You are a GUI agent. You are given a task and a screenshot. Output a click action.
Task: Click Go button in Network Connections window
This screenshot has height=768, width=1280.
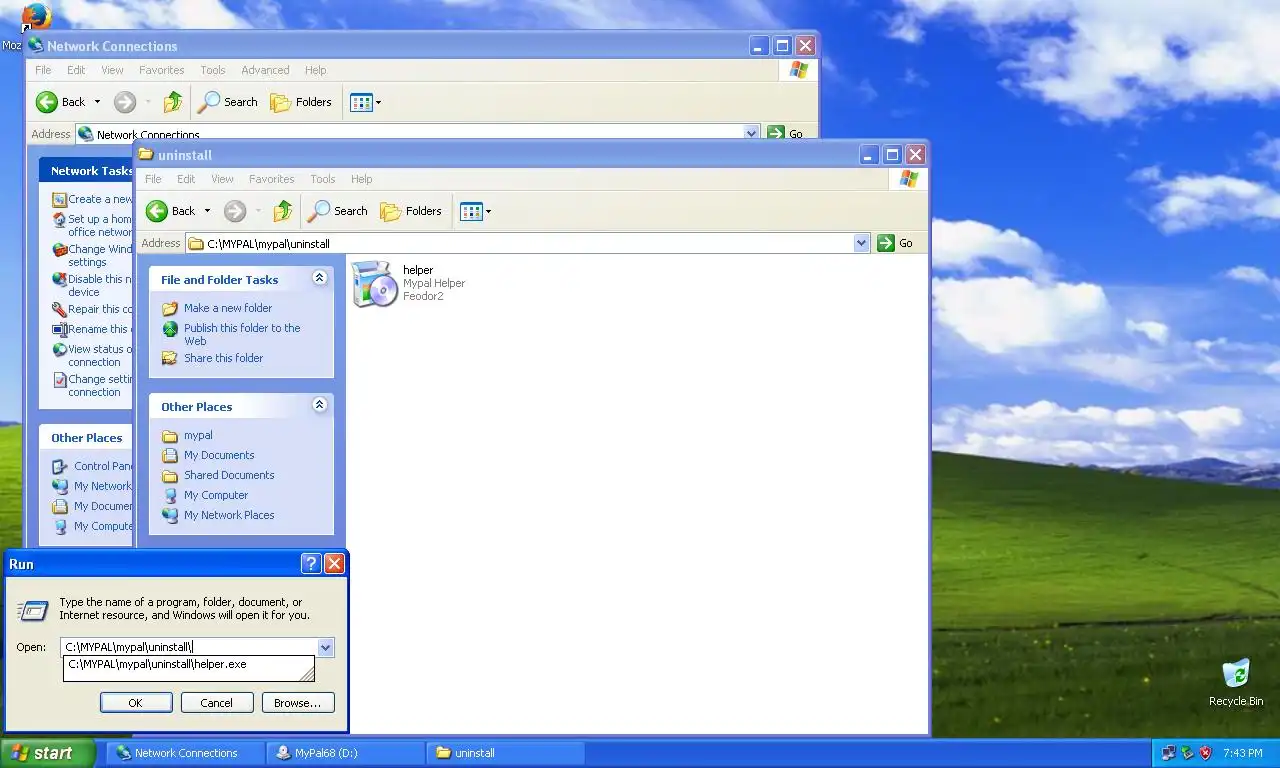pos(785,133)
